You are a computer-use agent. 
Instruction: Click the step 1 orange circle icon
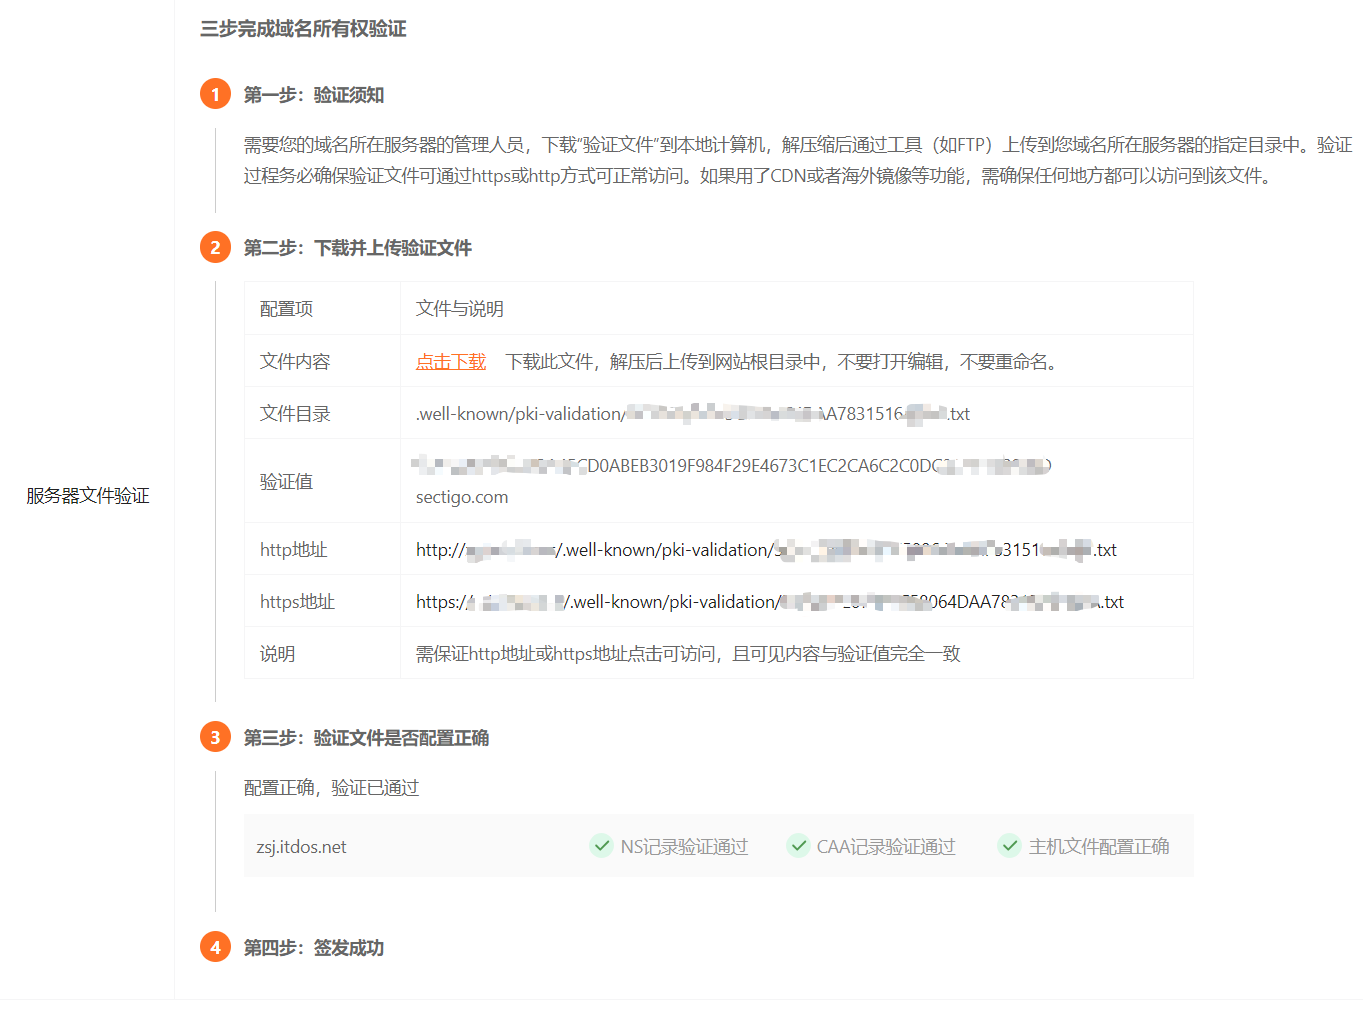click(x=215, y=95)
